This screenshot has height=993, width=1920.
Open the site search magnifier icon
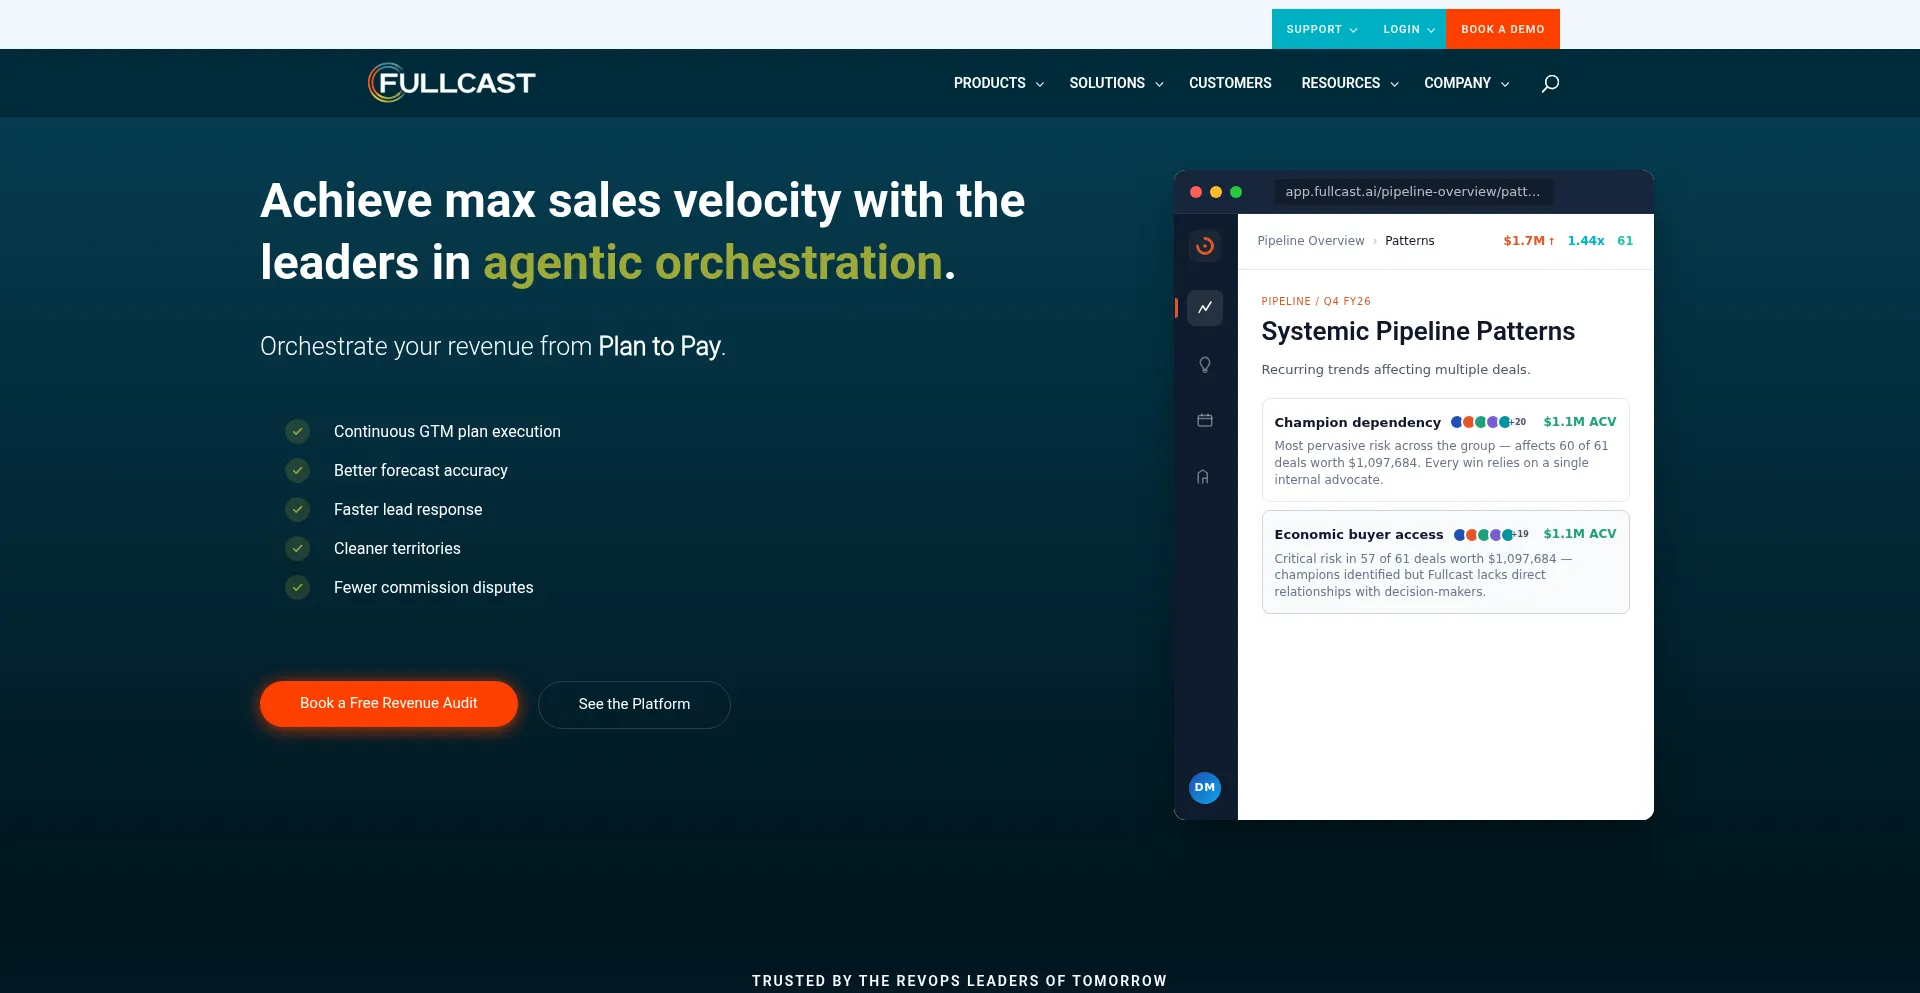(1550, 83)
